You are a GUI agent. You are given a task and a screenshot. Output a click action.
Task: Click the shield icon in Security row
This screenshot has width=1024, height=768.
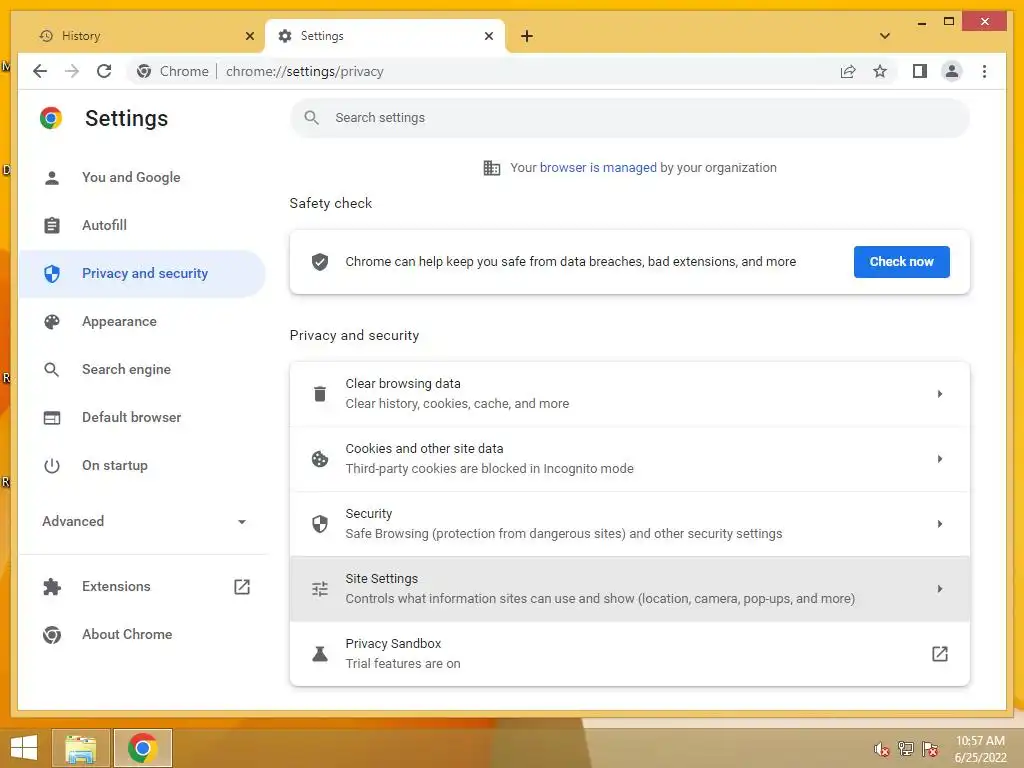(320, 524)
